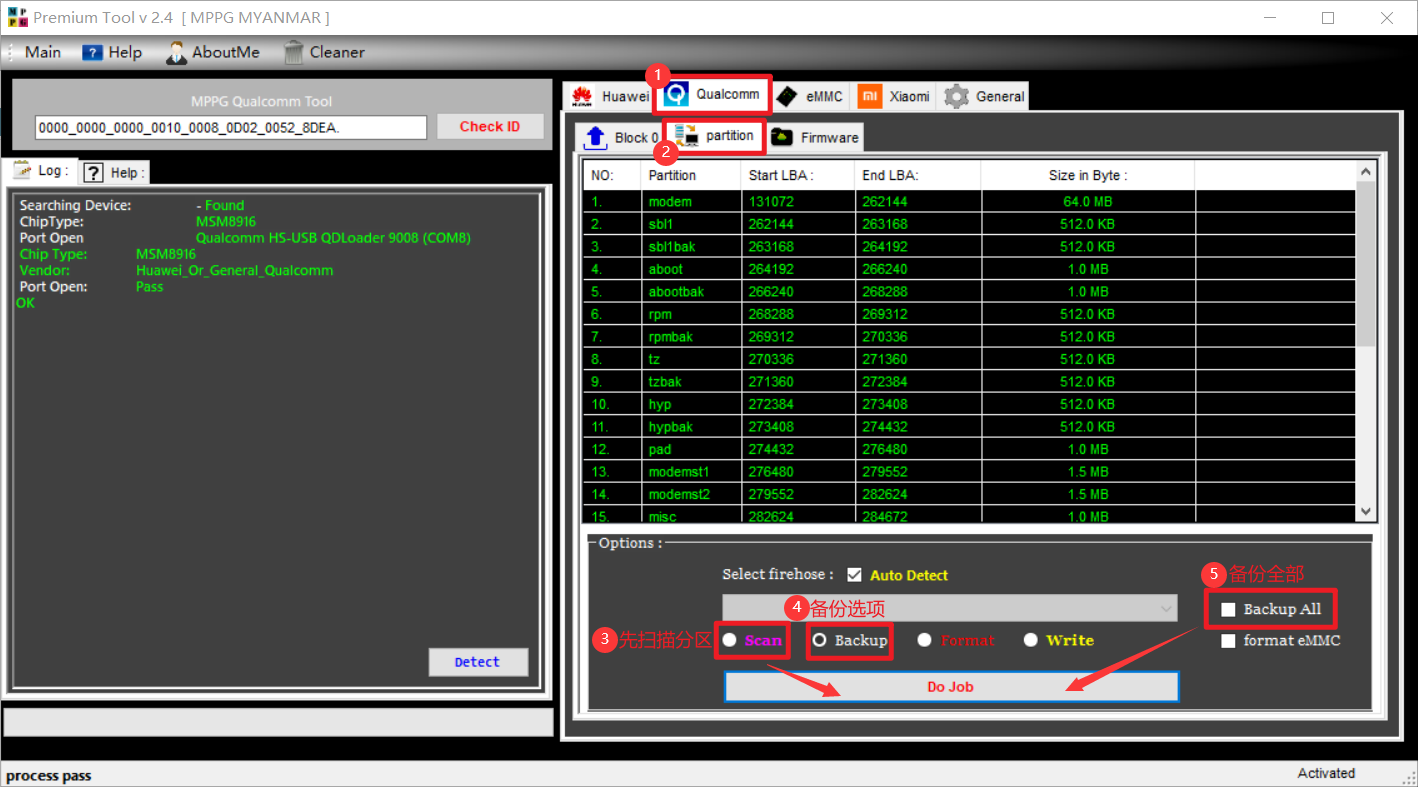The height and width of the screenshot is (787, 1418).
Task: Click the 'process pass' status bar text
Action: pyautogui.click(x=49, y=776)
